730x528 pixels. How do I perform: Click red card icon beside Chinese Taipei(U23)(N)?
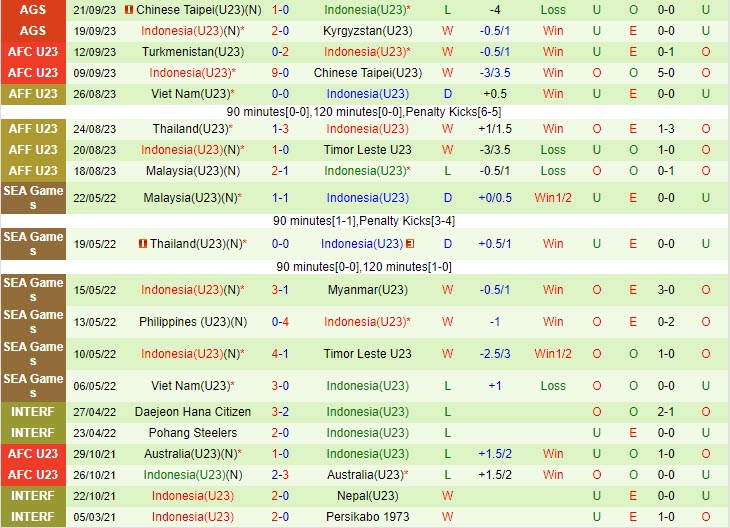[x=129, y=9]
